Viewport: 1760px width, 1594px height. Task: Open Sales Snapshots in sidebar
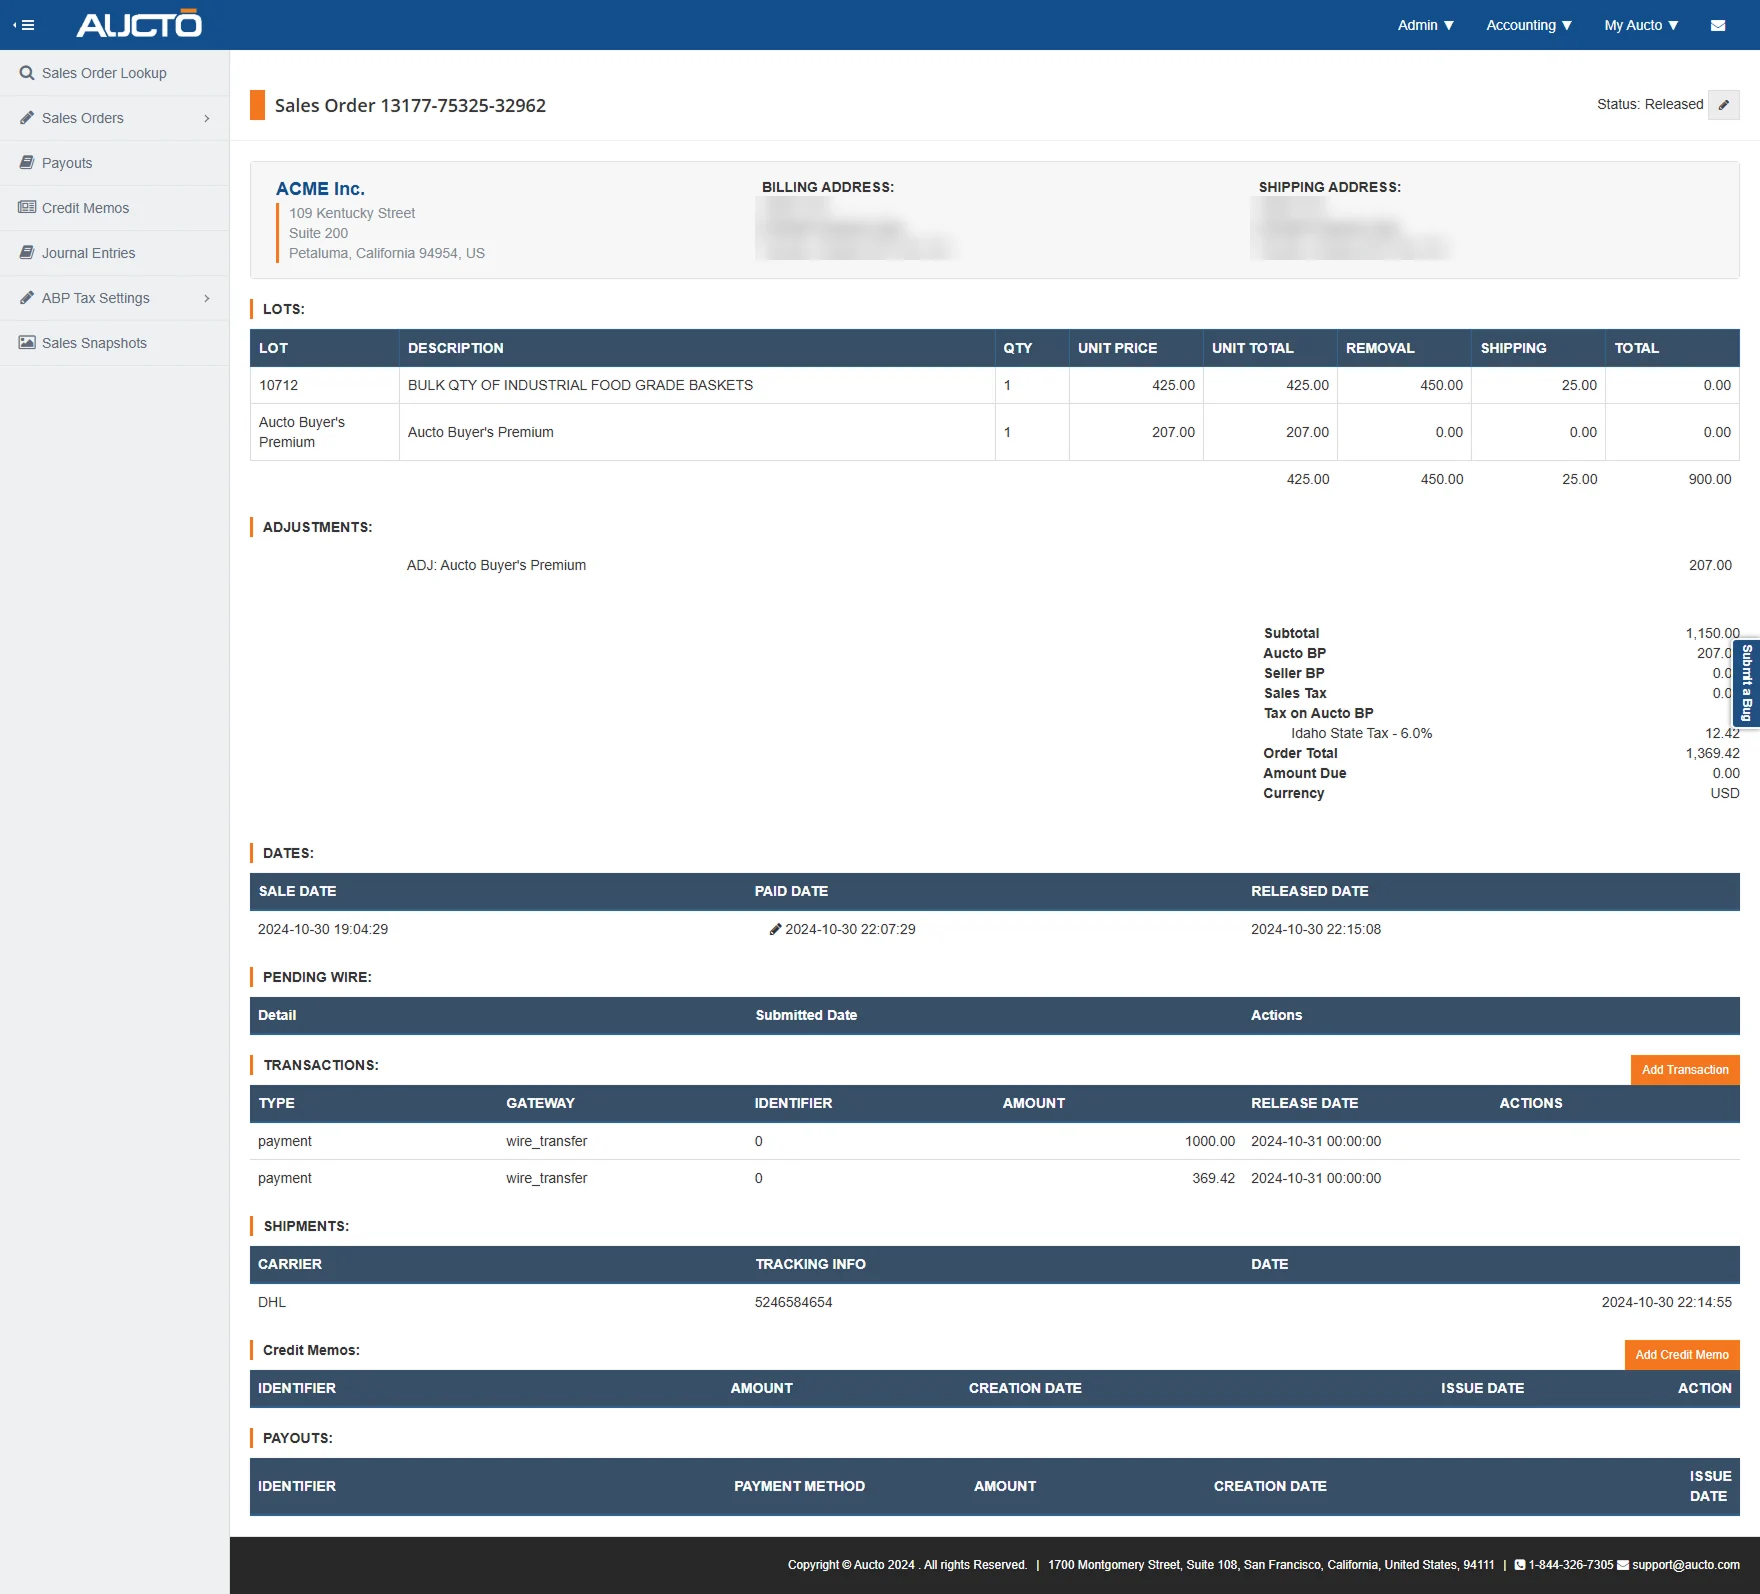pyautogui.click(x=115, y=343)
